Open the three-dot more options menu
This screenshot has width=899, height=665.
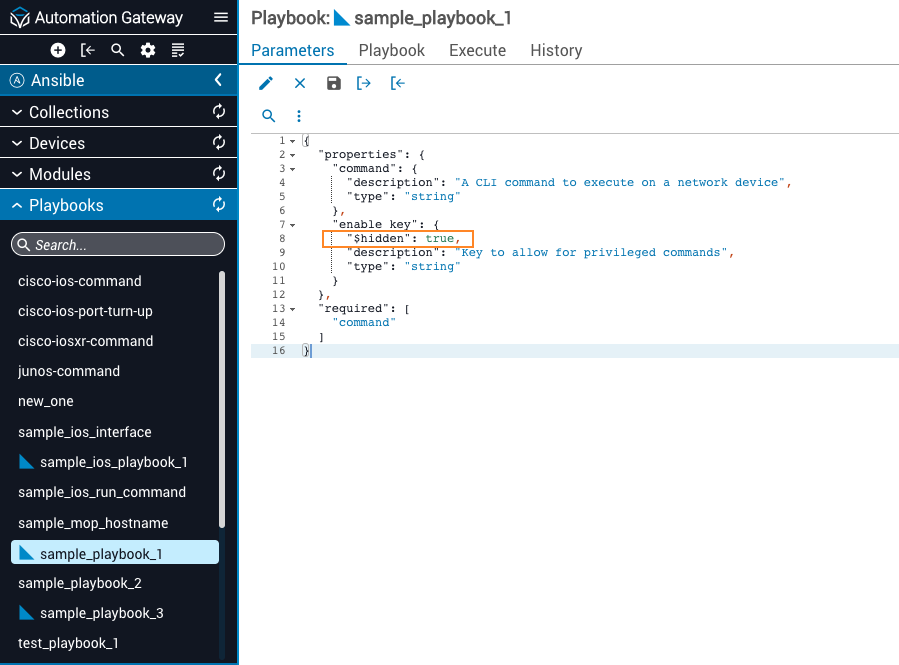(x=298, y=116)
